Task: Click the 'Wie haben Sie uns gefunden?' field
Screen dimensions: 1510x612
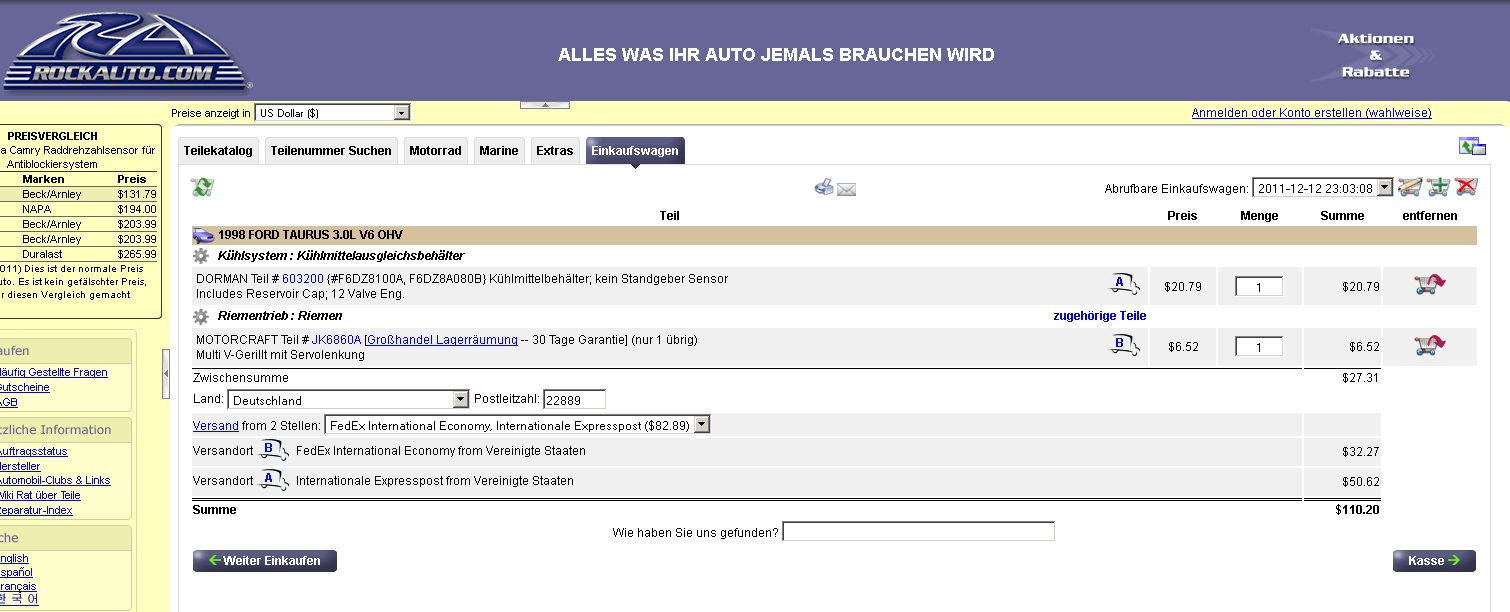Action: [918, 532]
